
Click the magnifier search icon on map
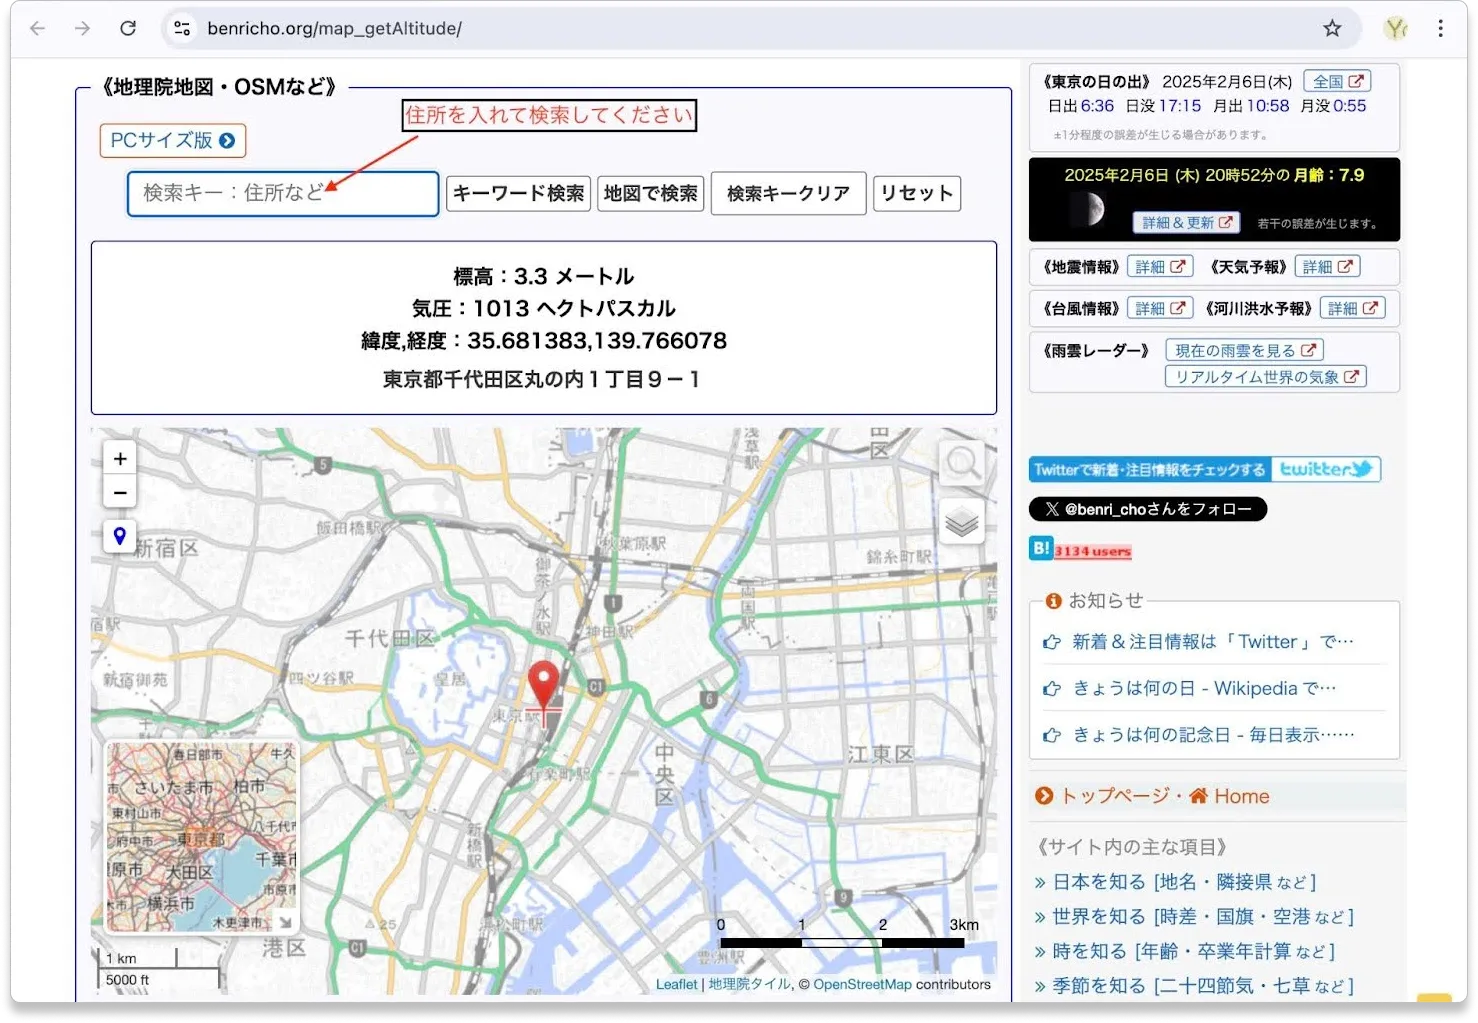961,463
